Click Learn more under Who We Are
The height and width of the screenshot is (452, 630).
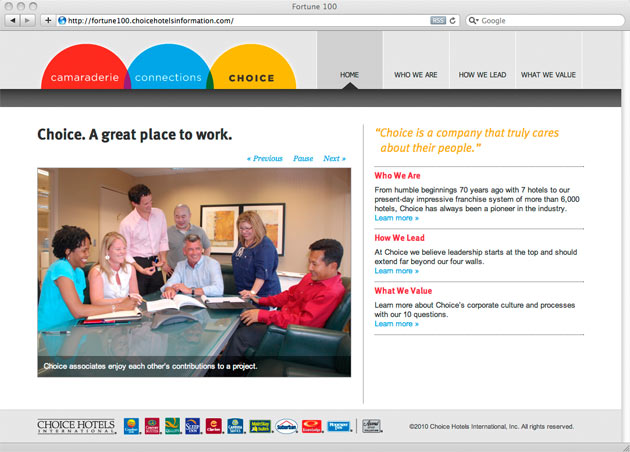tap(397, 218)
